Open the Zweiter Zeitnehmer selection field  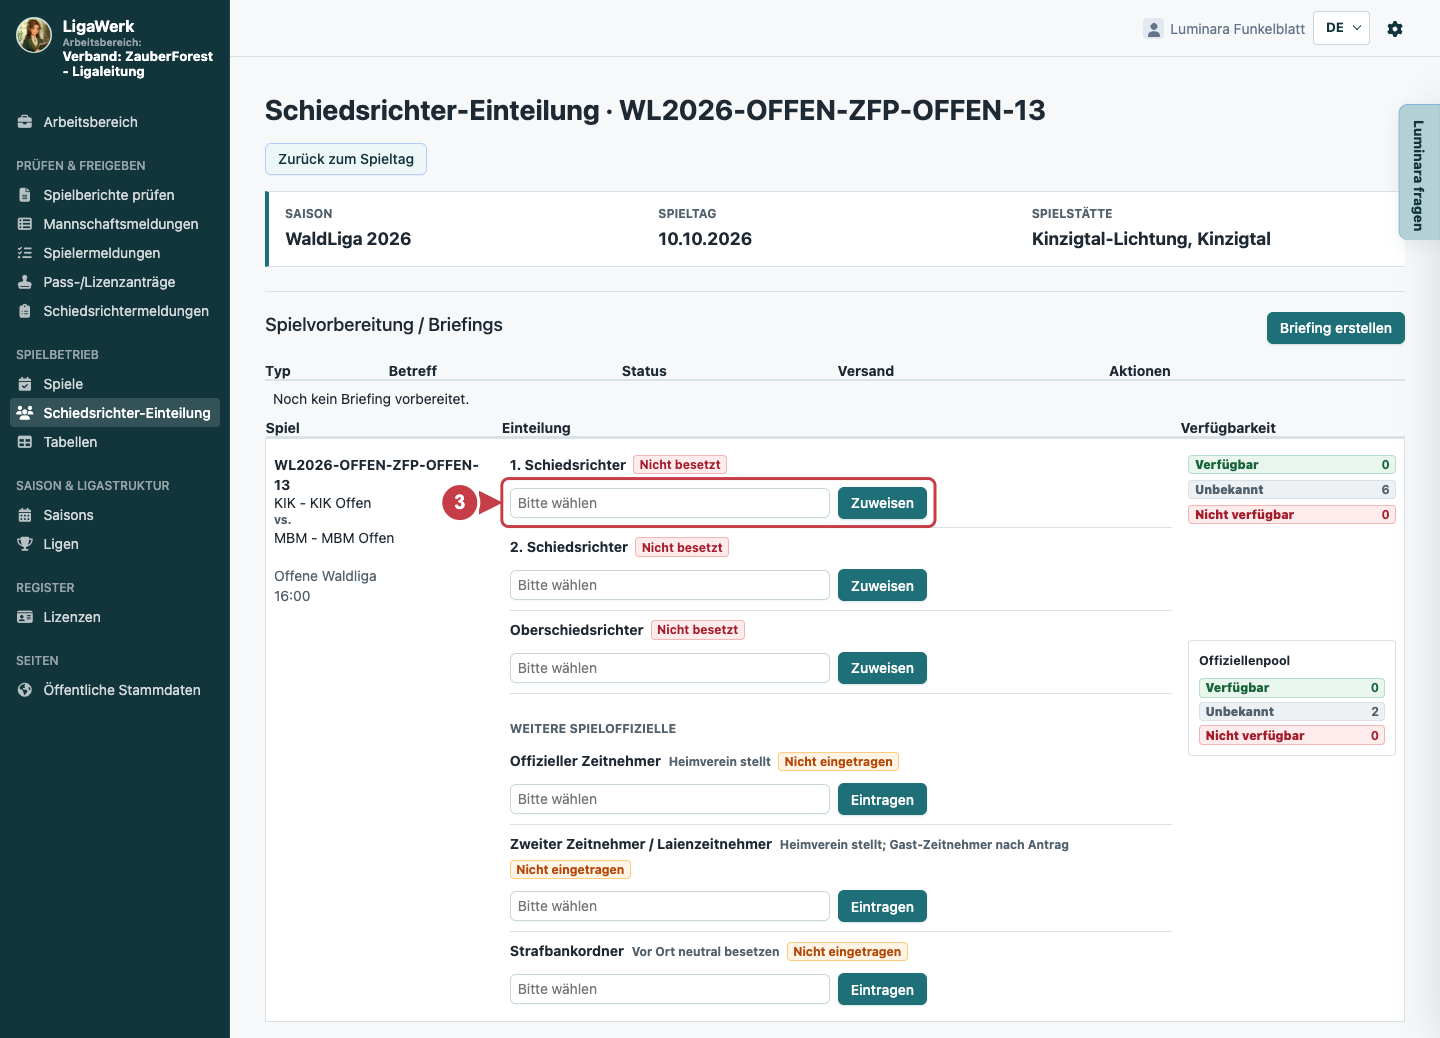670,906
